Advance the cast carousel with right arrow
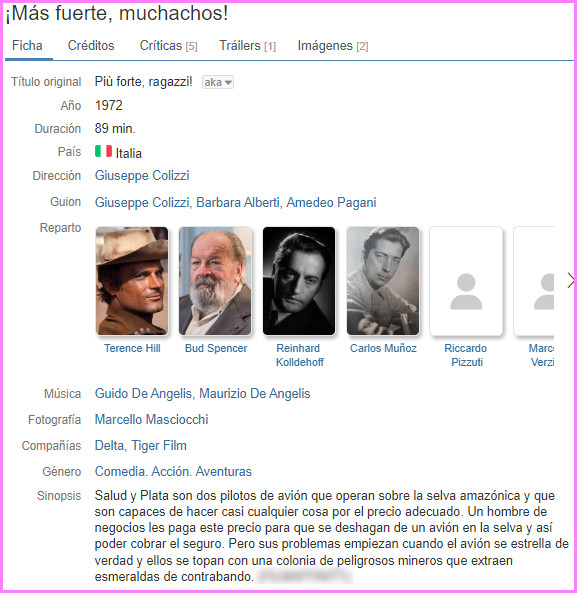Viewport: 577px width, 593px height. (571, 281)
